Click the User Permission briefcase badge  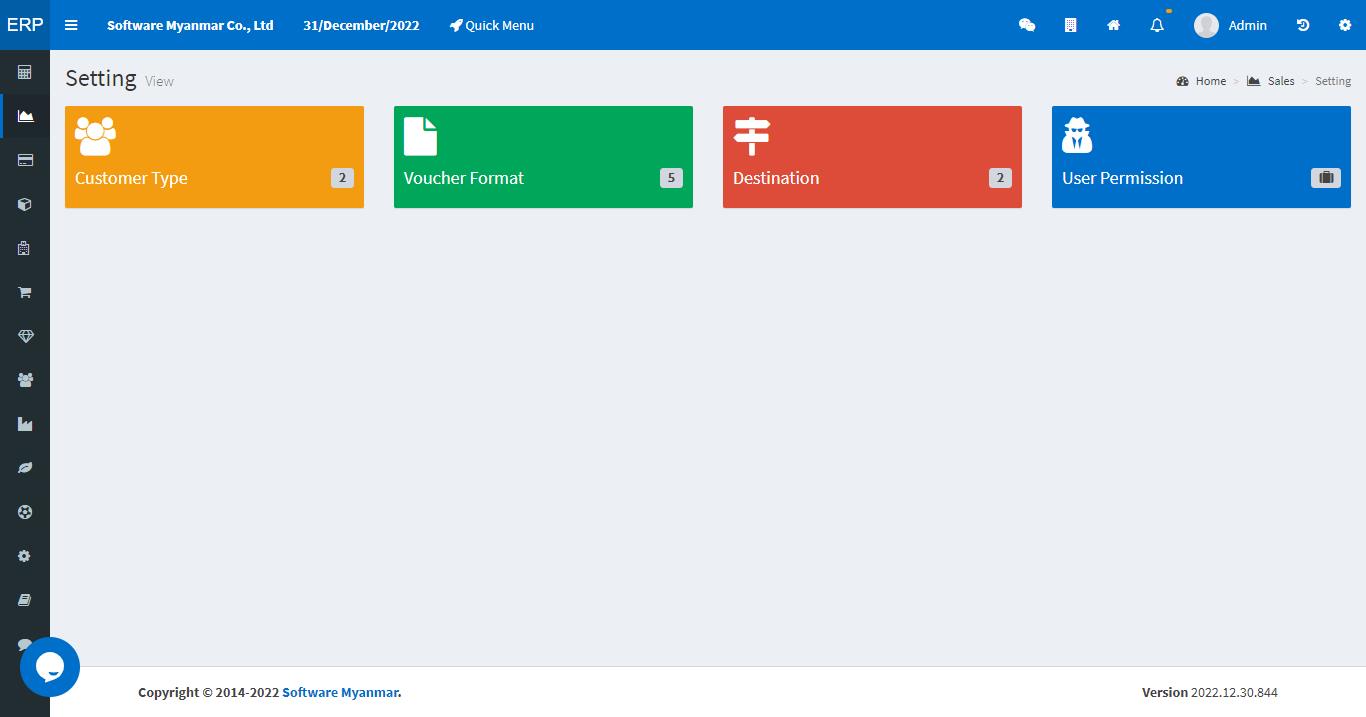(1326, 178)
